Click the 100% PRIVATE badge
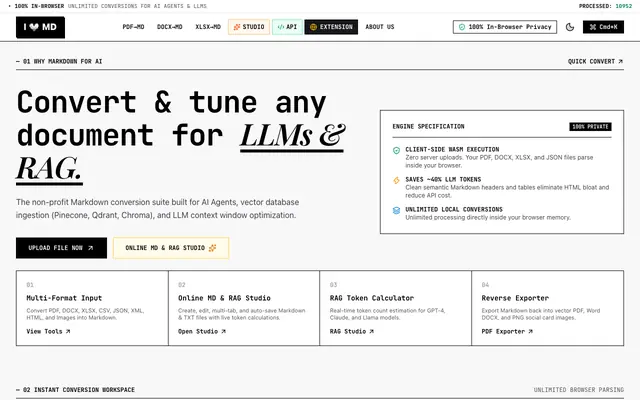640x400 pixels. [590, 127]
